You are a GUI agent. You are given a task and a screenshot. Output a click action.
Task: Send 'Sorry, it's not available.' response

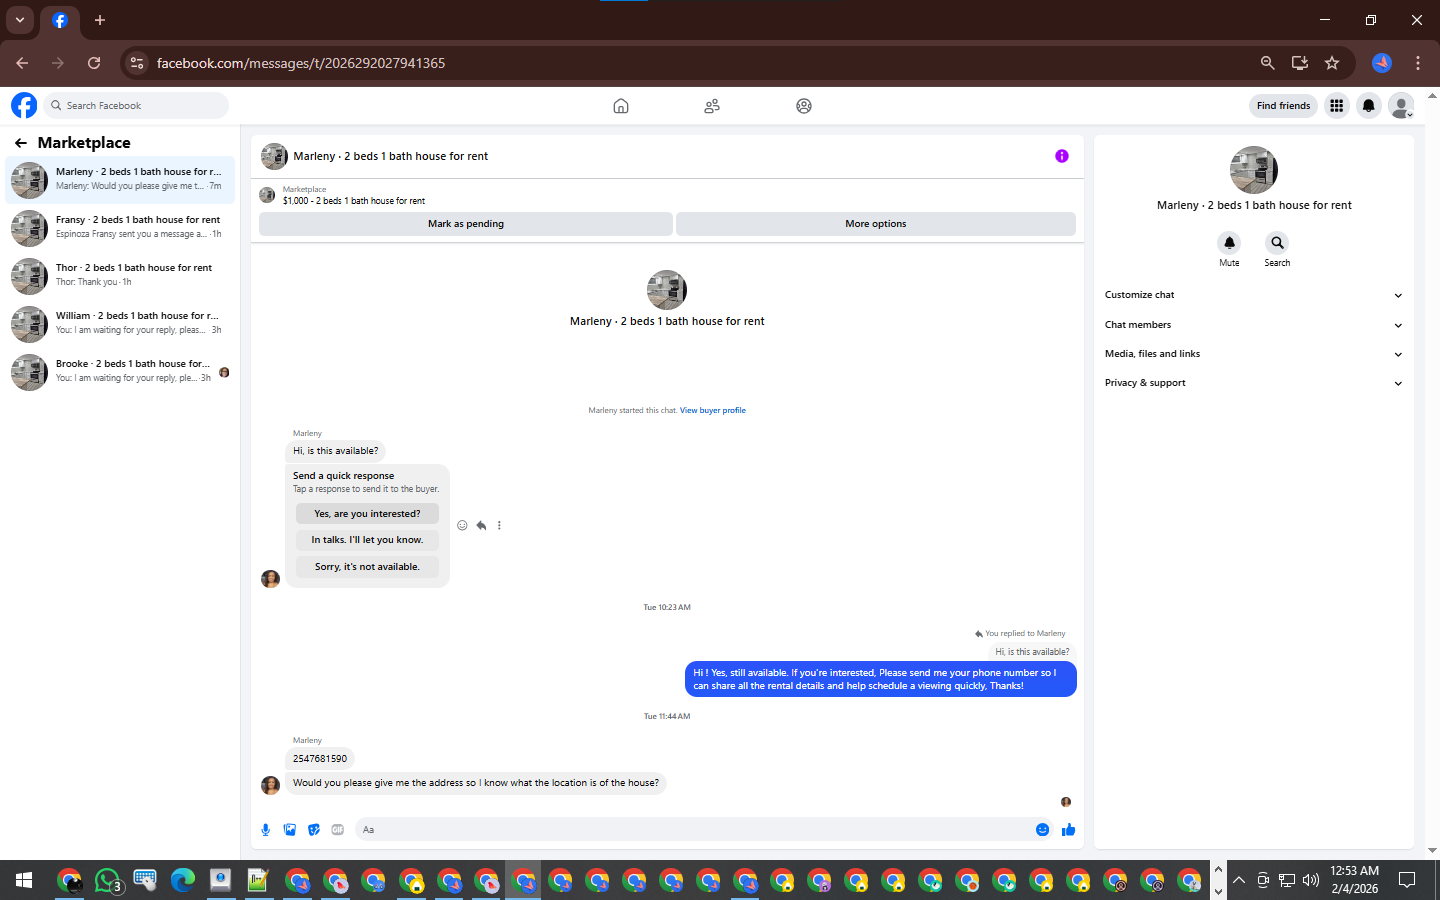pos(367,567)
